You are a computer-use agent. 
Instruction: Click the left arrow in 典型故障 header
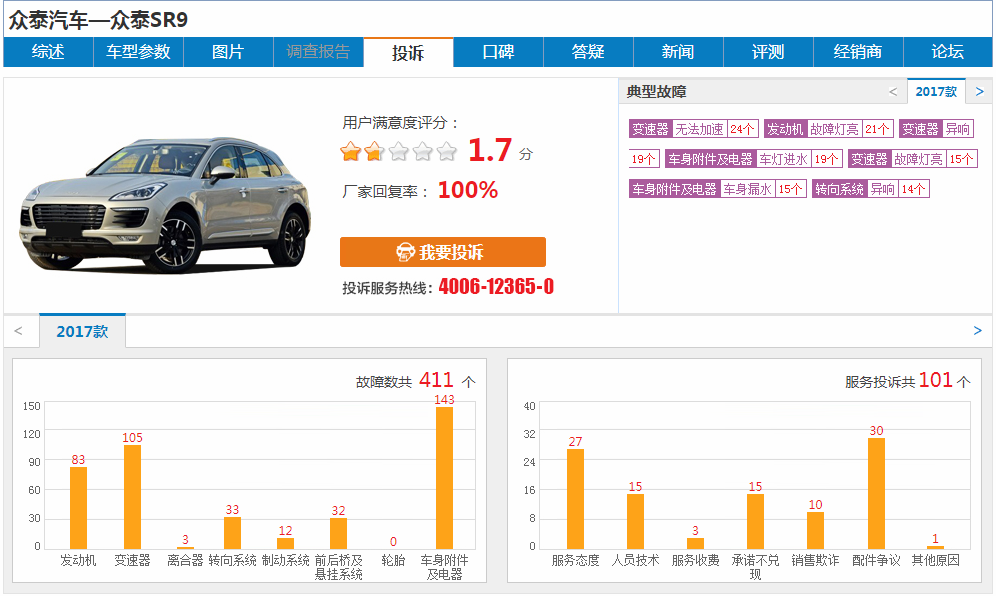coord(893,92)
